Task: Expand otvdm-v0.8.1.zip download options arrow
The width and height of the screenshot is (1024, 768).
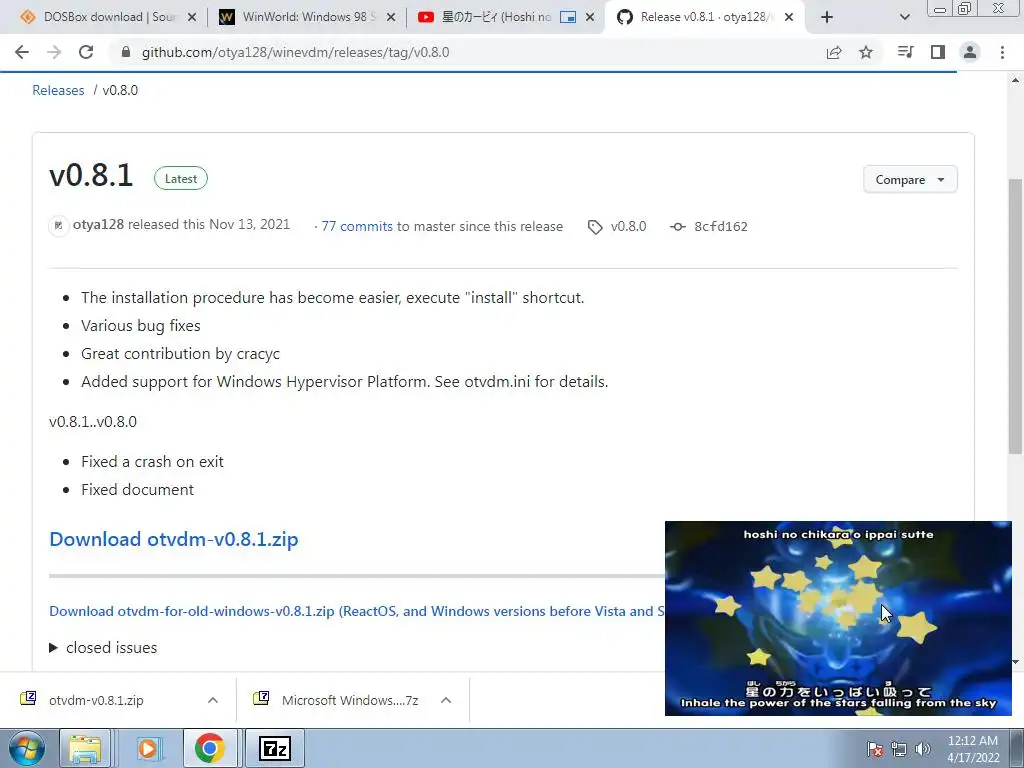Action: tap(212, 700)
